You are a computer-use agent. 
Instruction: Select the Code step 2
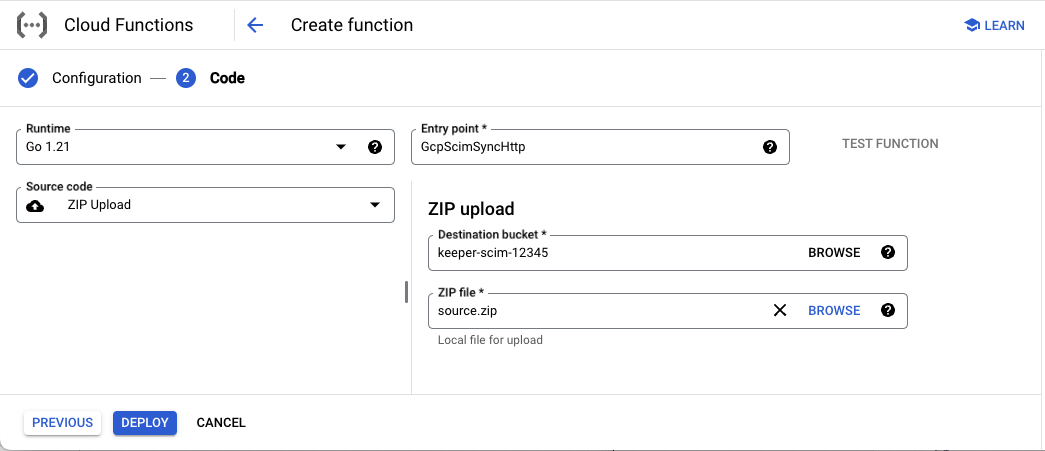tap(186, 78)
